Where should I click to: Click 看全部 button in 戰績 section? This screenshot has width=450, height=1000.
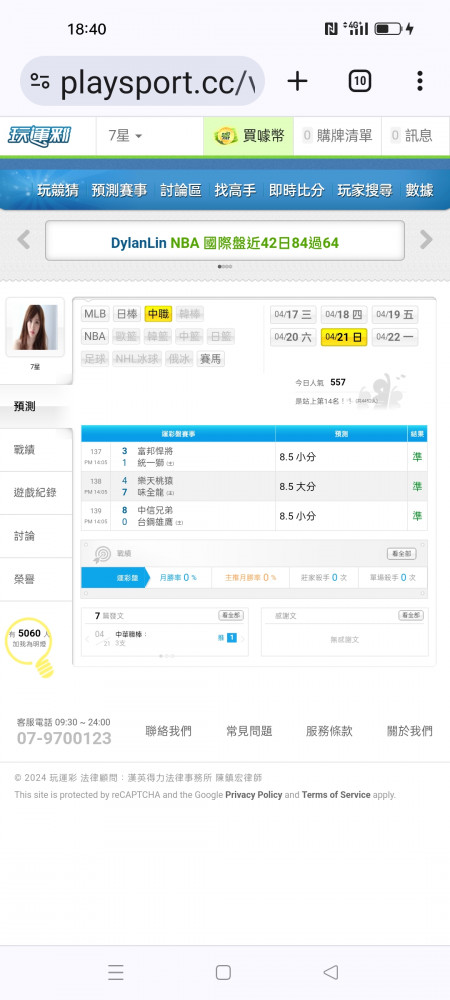pos(402,554)
